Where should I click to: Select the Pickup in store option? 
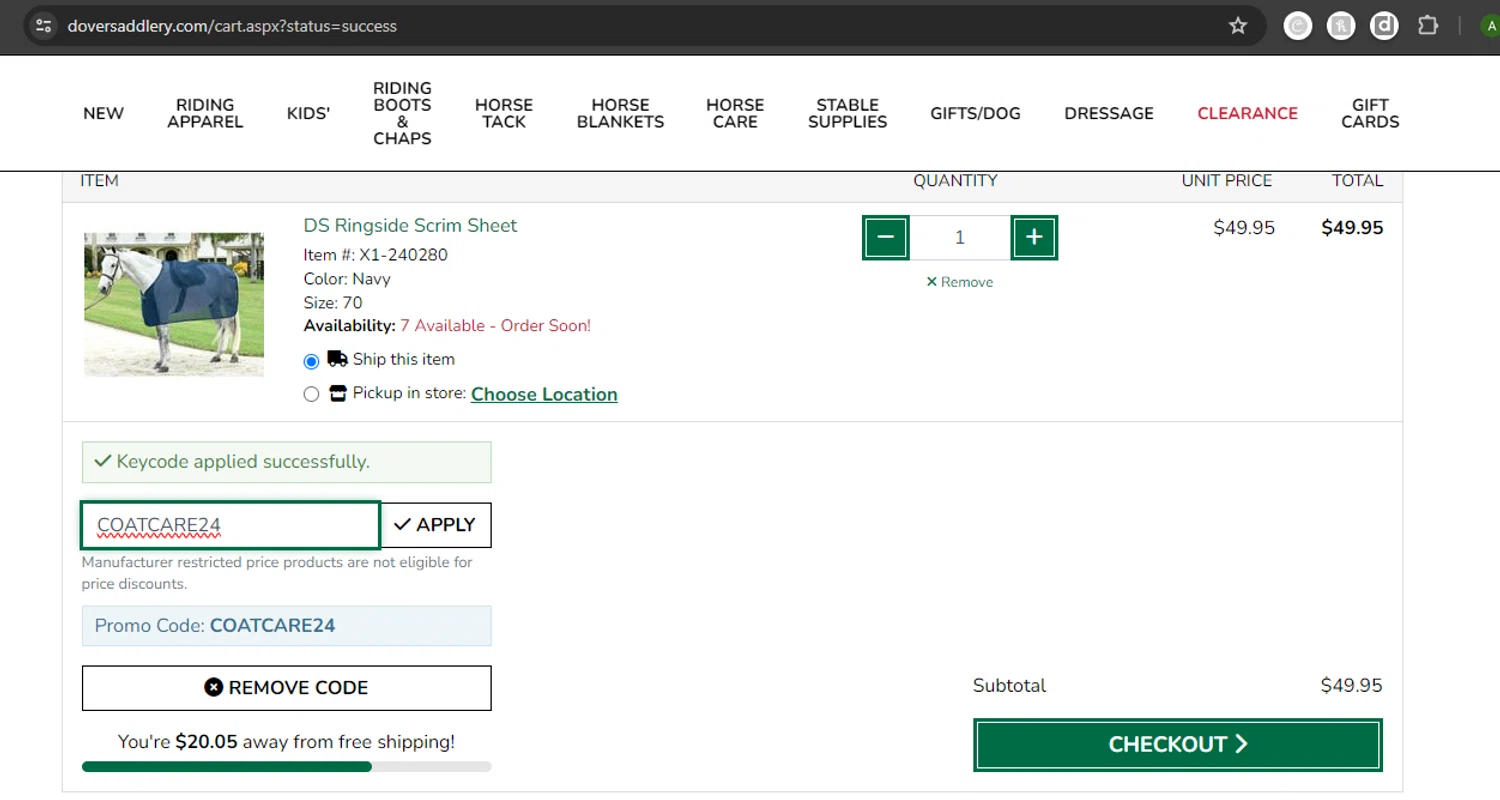[x=311, y=394]
